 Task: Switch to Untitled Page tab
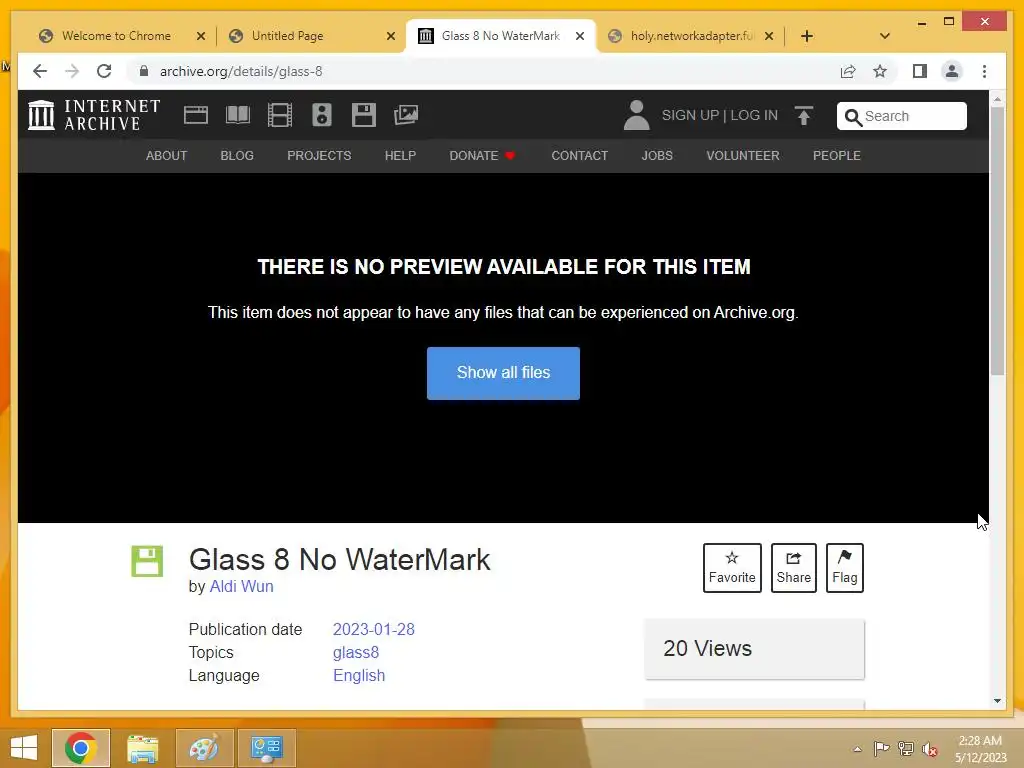pos(287,36)
